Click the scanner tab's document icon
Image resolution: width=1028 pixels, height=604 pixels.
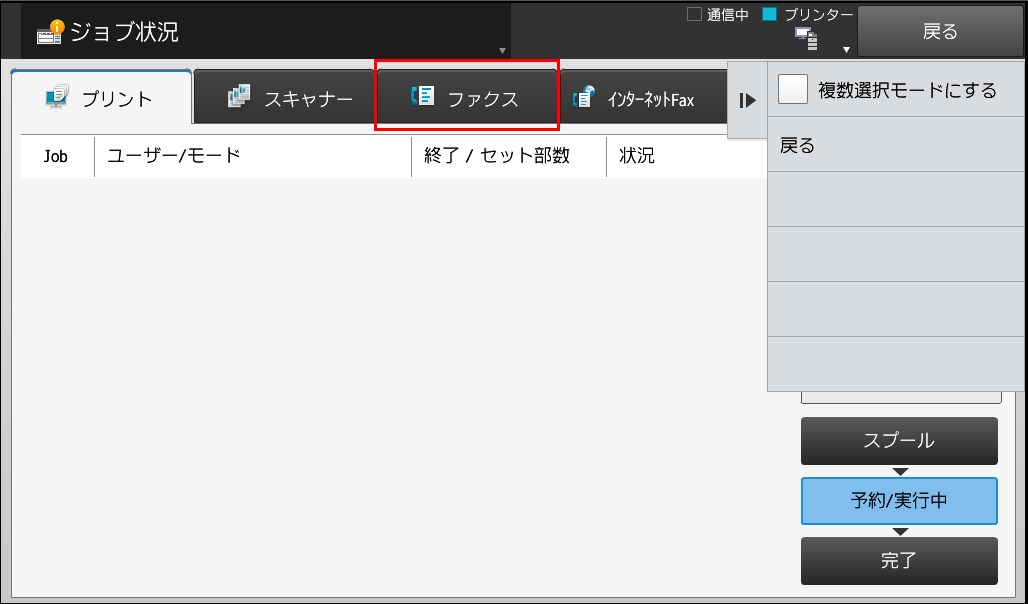pos(239,96)
